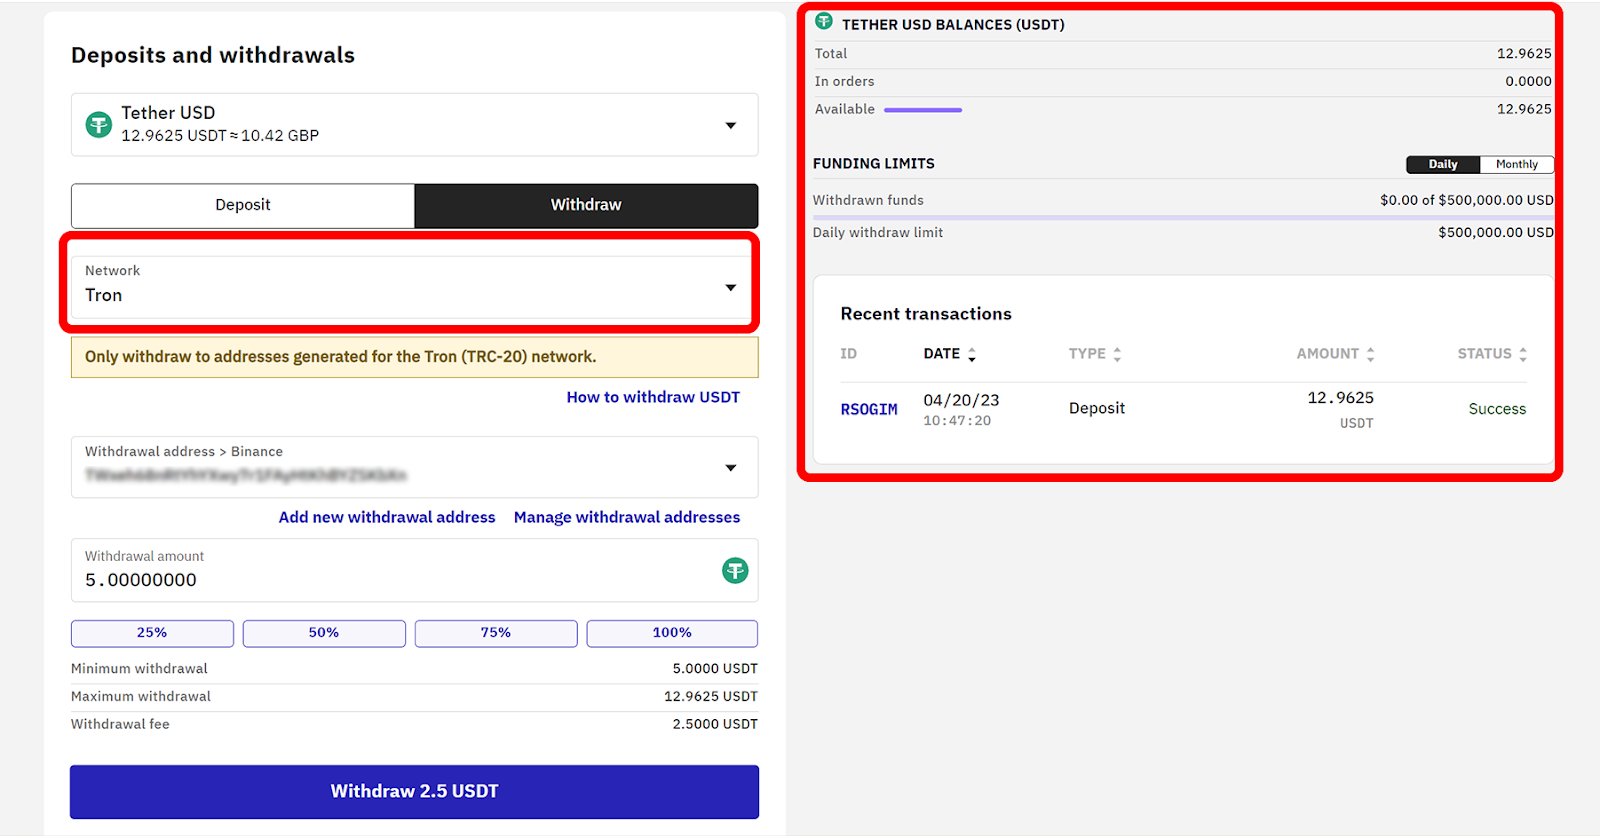This screenshot has height=838, width=1600.
Task: Click the Withdraw 2.5 USDT button
Action: [x=414, y=791]
